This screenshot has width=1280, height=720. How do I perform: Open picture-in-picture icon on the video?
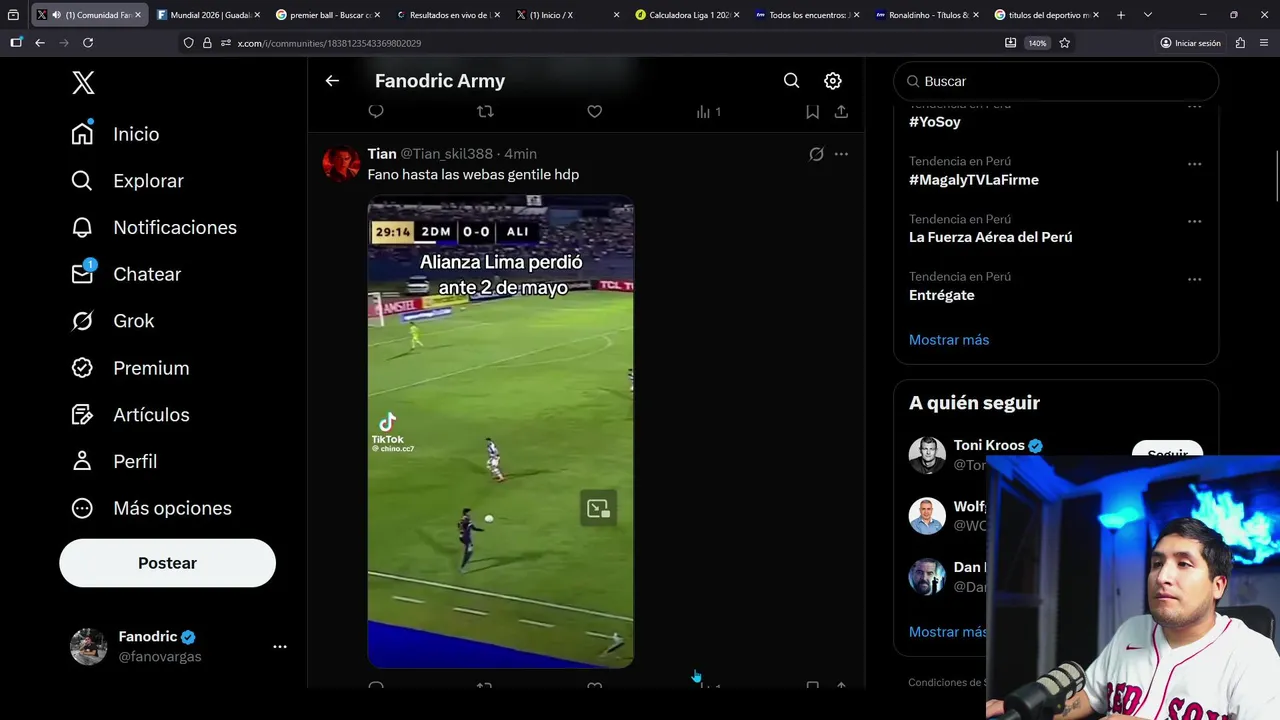click(598, 509)
